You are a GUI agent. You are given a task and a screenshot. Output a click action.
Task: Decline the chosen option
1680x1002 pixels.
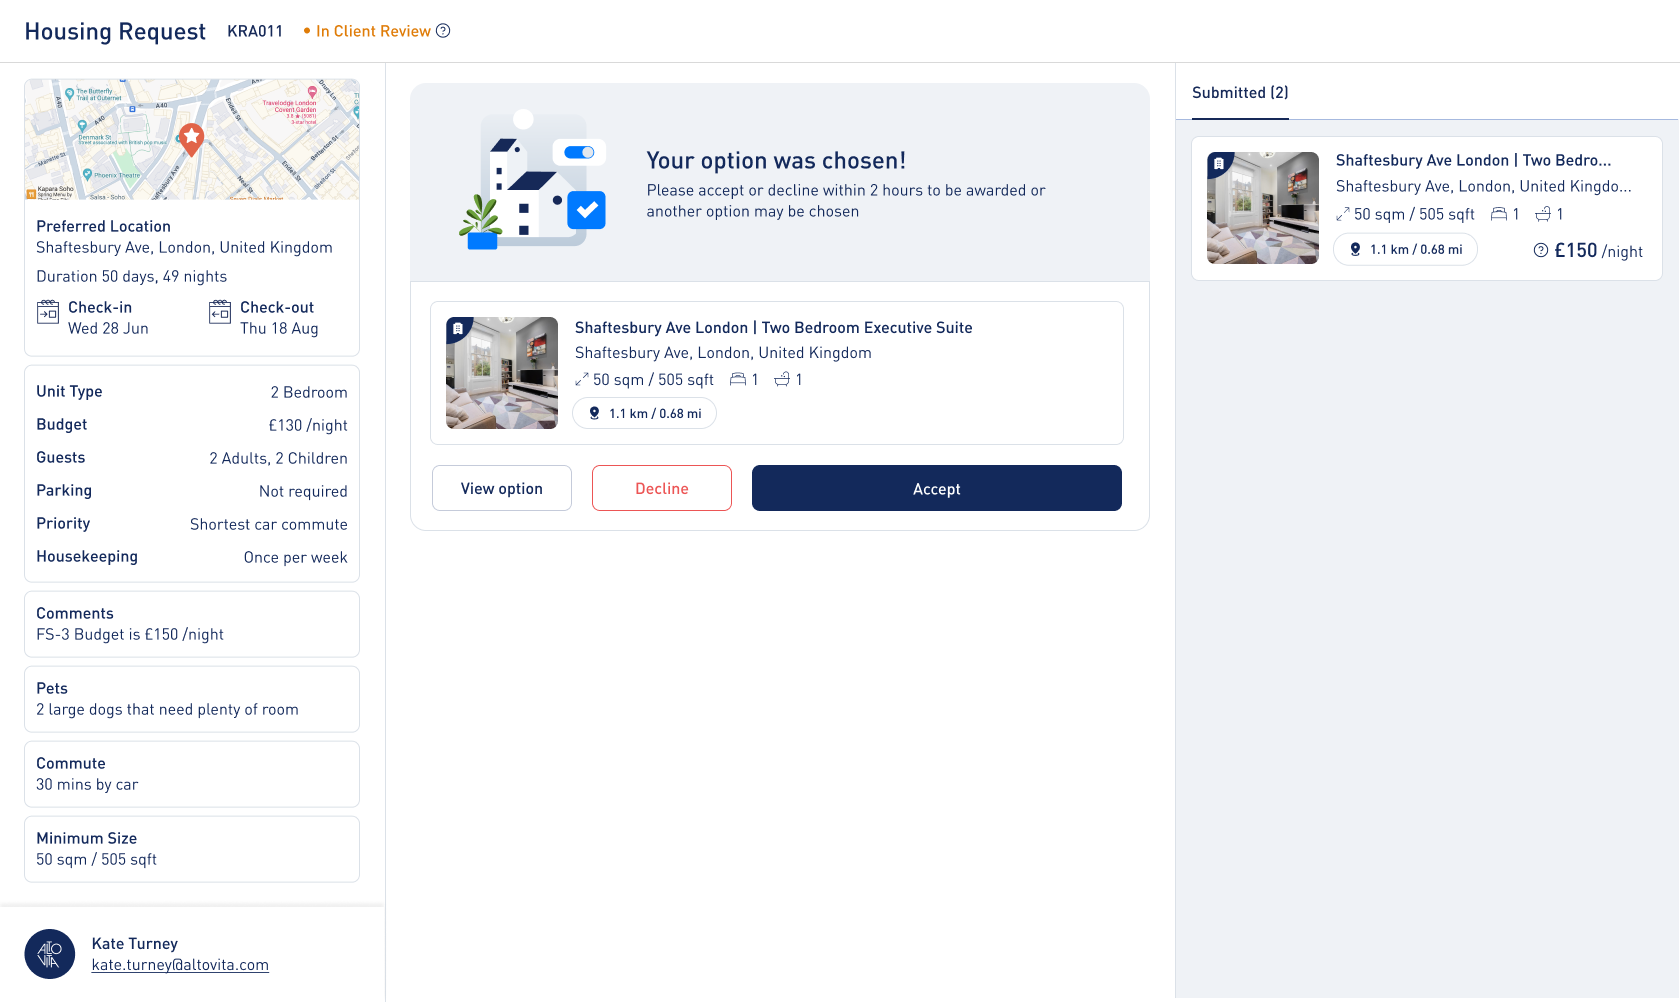click(x=662, y=488)
